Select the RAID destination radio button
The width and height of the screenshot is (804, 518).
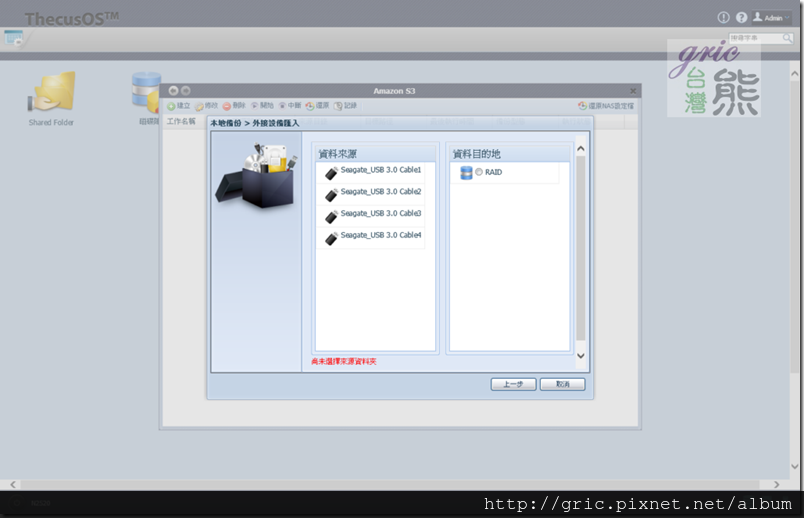(x=478, y=172)
